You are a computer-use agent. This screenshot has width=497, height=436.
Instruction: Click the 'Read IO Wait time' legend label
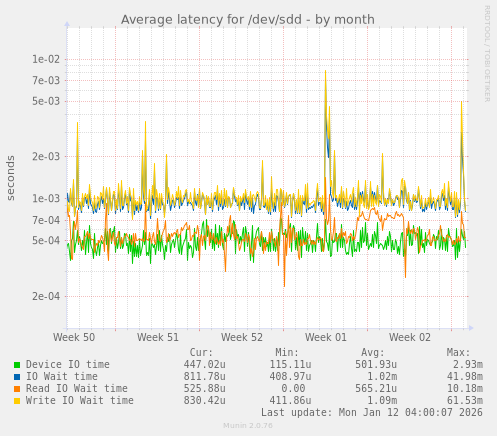(77, 388)
